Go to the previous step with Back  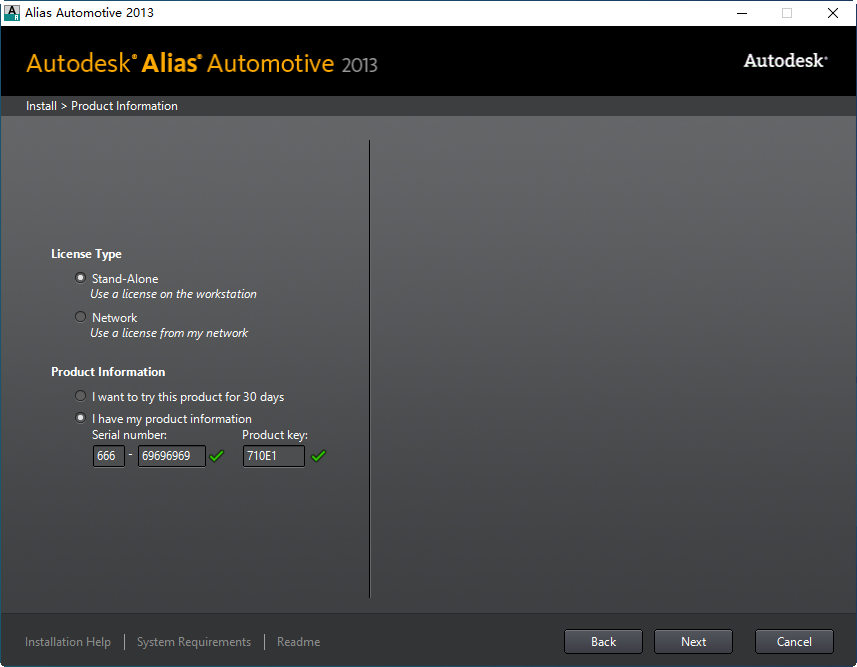coord(603,642)
